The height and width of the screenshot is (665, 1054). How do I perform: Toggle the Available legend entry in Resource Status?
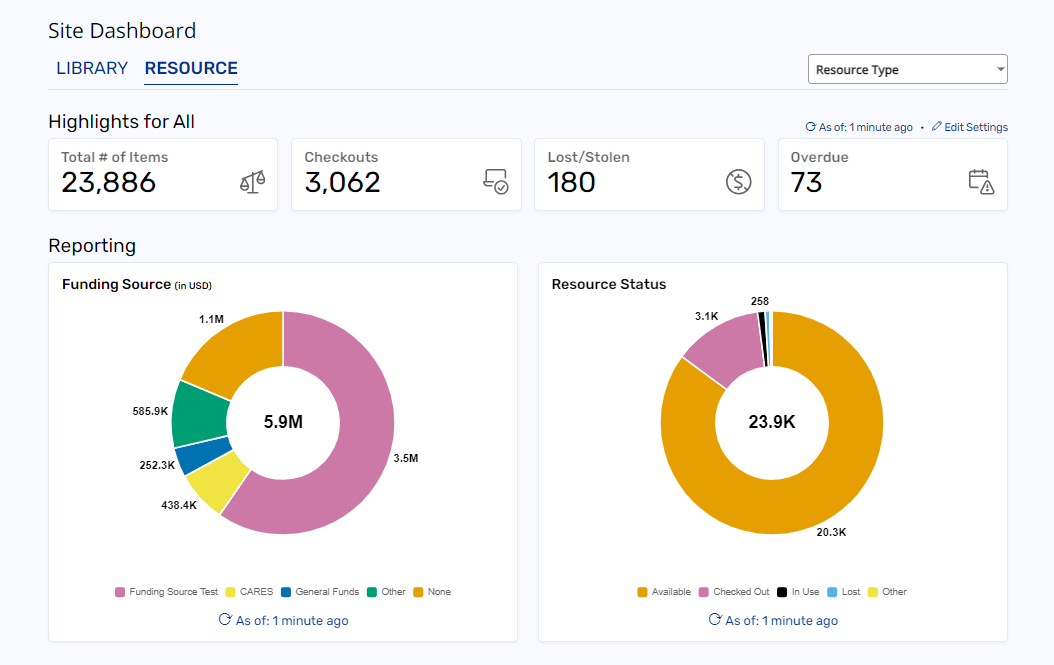tap(664, 592)
